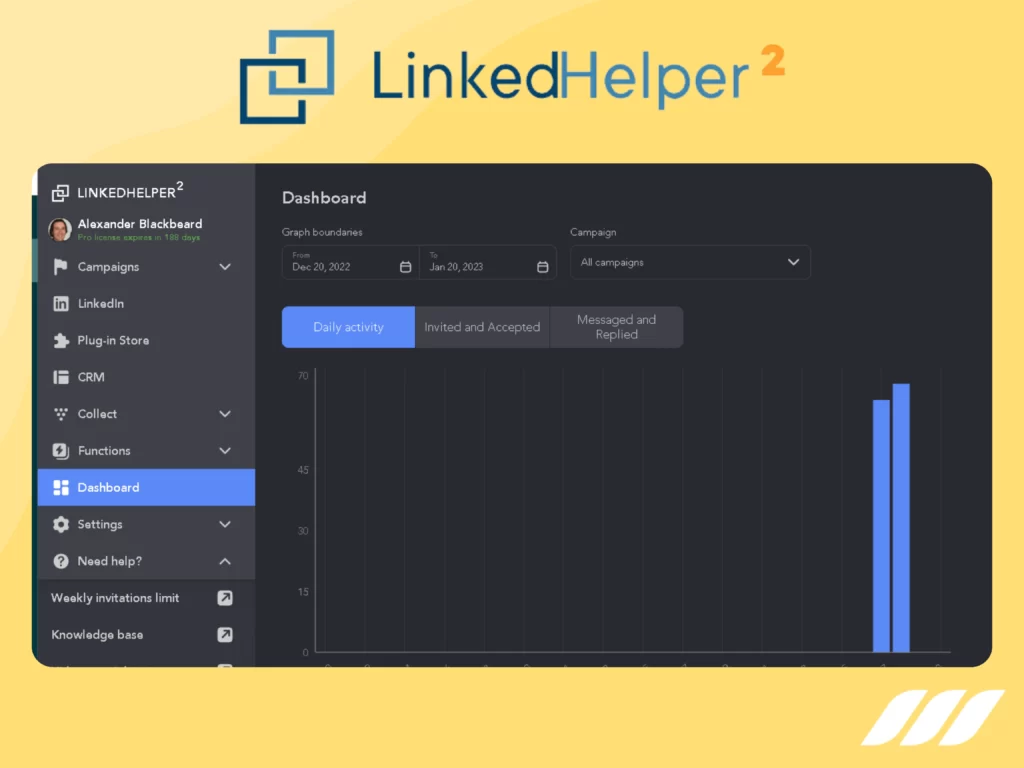Image resolution: width=1024 pixels, height=768 pixels.
Task: Click the Alexander Blackbeard account name
Action: click(140, 224)
